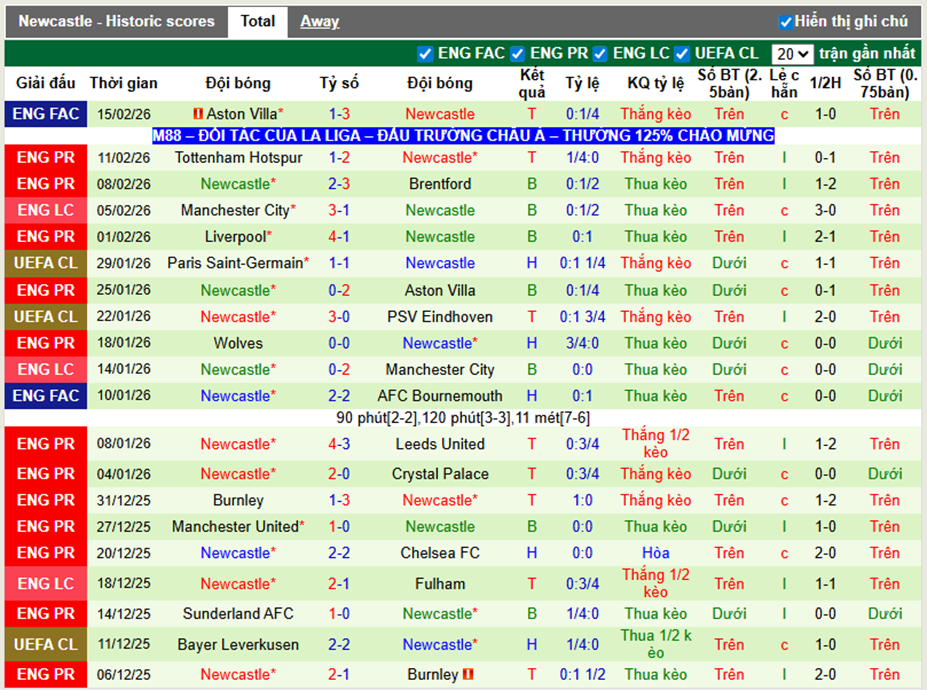Click handicap 1:0 in Burnley 31/12/25 row
This screenshot has width=927, height=690.
pyautogui.click(x=582, y=501)
